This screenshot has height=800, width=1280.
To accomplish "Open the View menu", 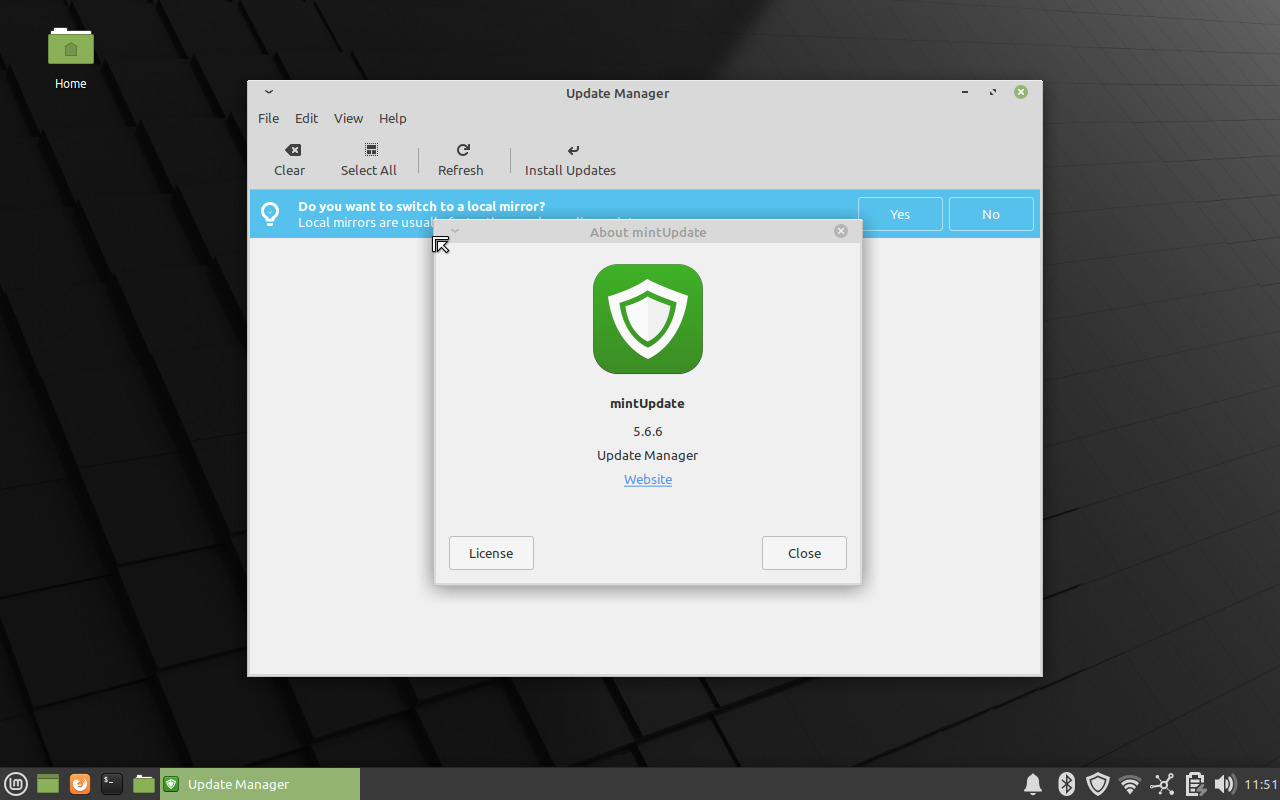I will click(348, 118).
